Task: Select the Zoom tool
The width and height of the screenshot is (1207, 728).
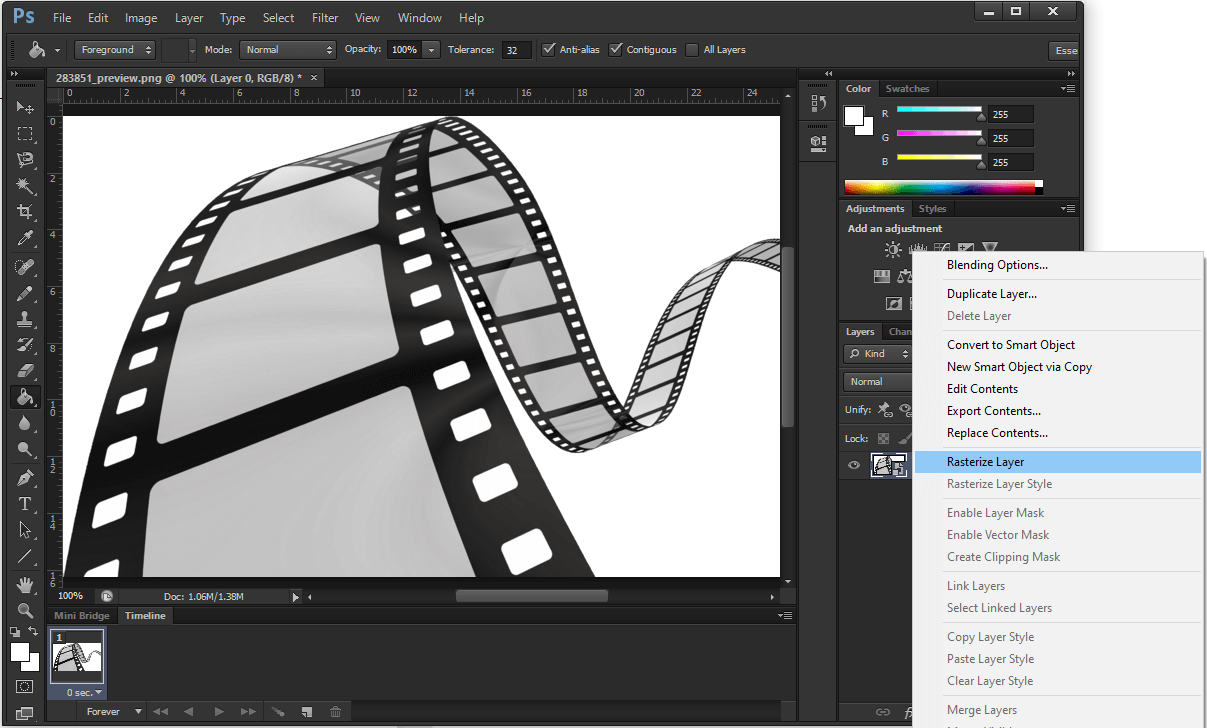Action: (x=25, y=608)
